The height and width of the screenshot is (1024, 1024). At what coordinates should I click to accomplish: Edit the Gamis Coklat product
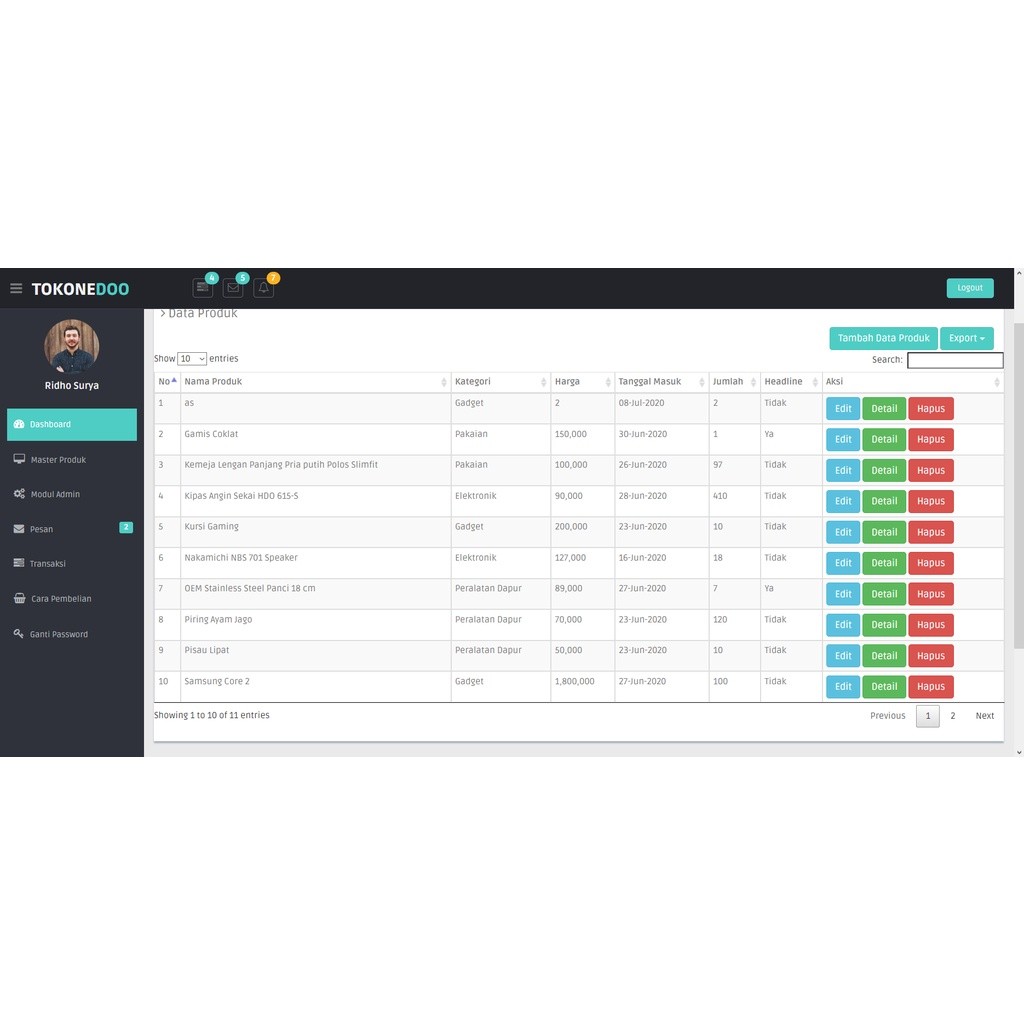click(842, 439)
